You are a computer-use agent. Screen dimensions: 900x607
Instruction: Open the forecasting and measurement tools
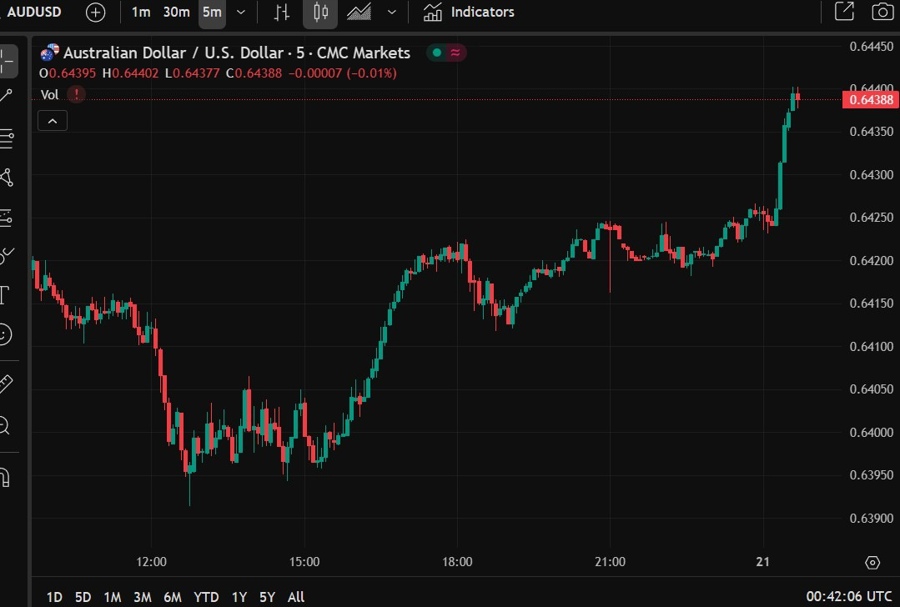pyautogui.click(x=6, y=217)
